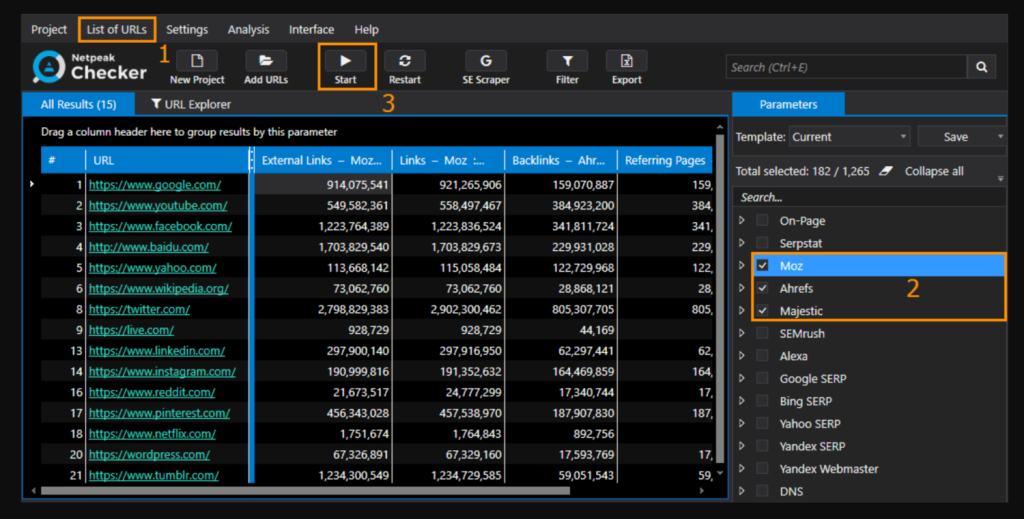Open the Filter tool in toolbar

pyautogui.click(x=567, y=62)
